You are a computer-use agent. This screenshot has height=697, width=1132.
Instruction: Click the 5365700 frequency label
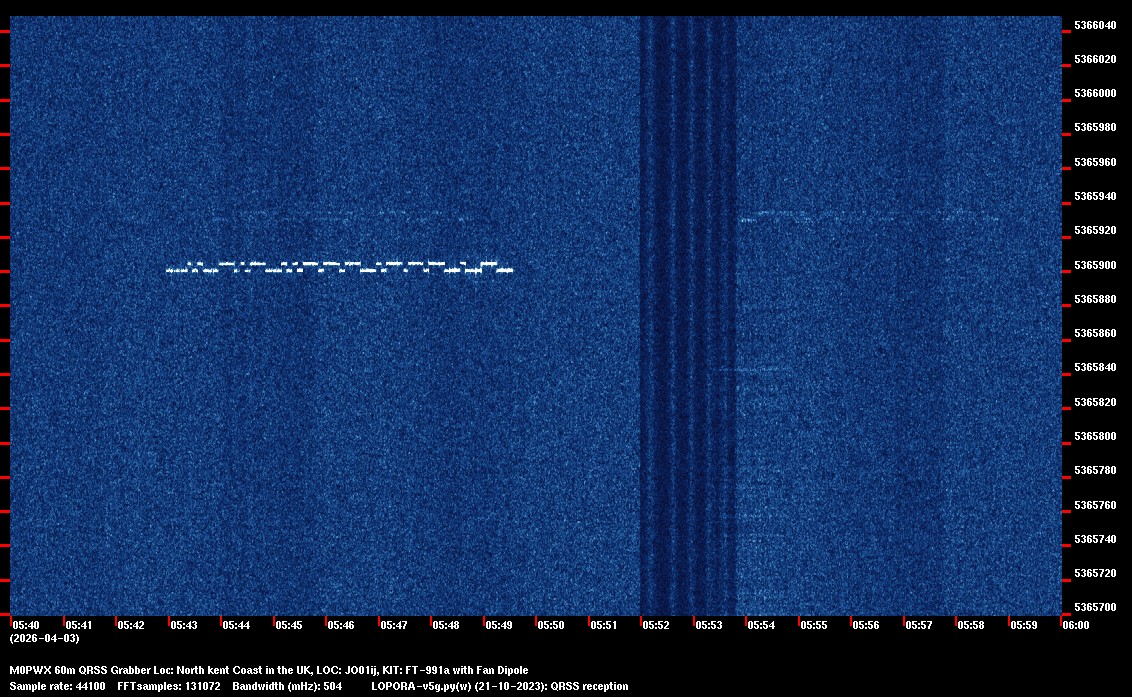tap(1095, 607)
